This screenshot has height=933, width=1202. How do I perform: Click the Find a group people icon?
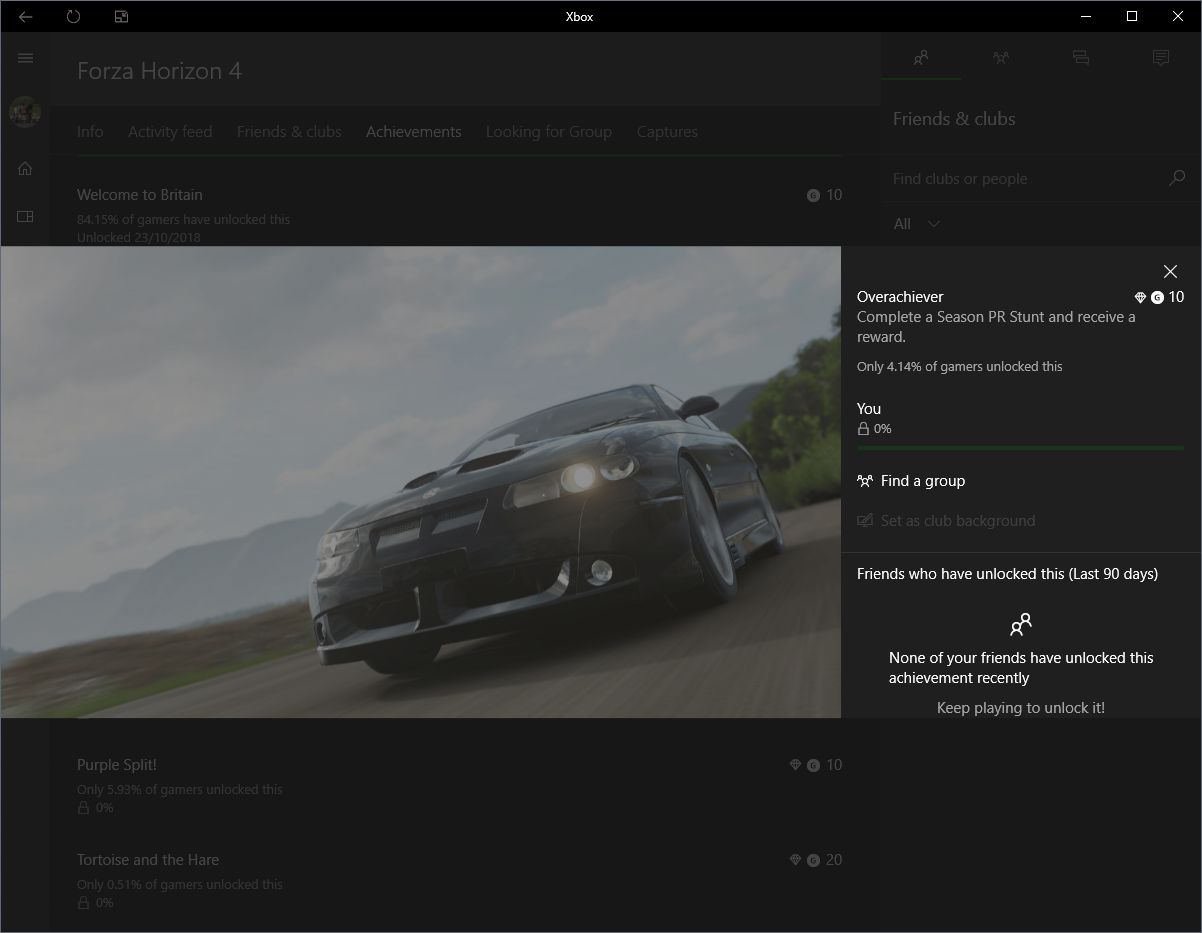pyautogui.click(x=865, y=481)
